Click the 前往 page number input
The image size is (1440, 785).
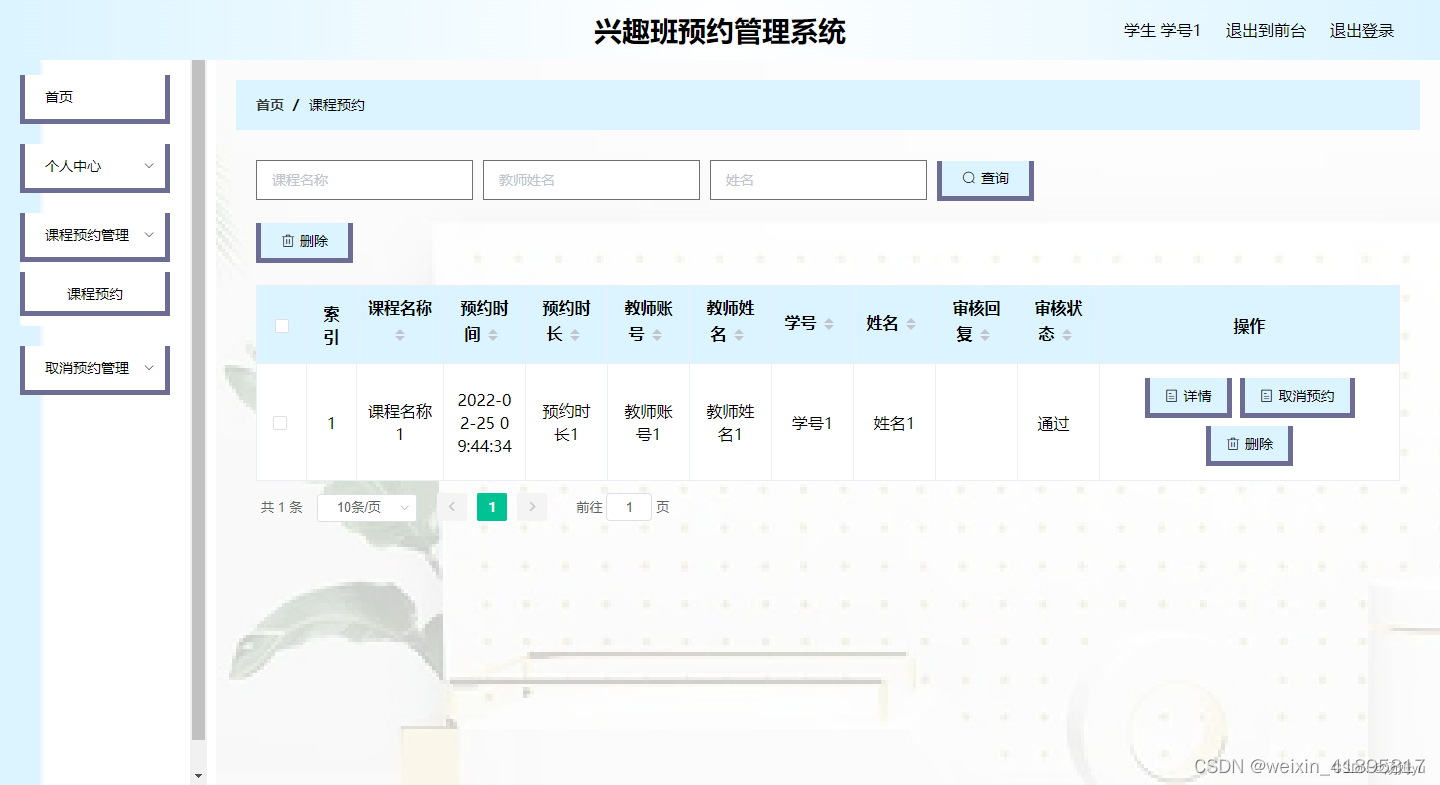point(629,507)
